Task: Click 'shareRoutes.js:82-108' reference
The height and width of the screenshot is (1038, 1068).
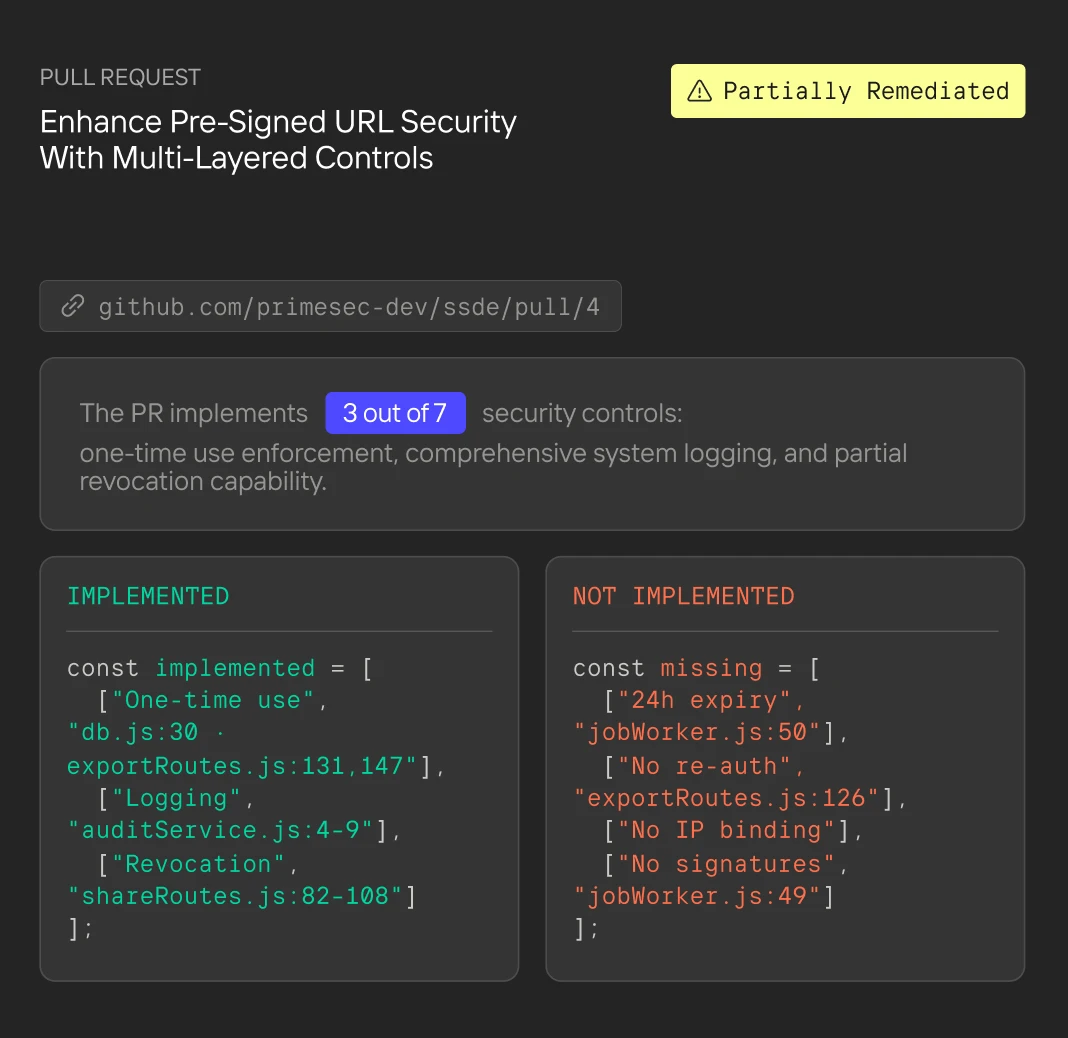Action: tap(241, 896)
